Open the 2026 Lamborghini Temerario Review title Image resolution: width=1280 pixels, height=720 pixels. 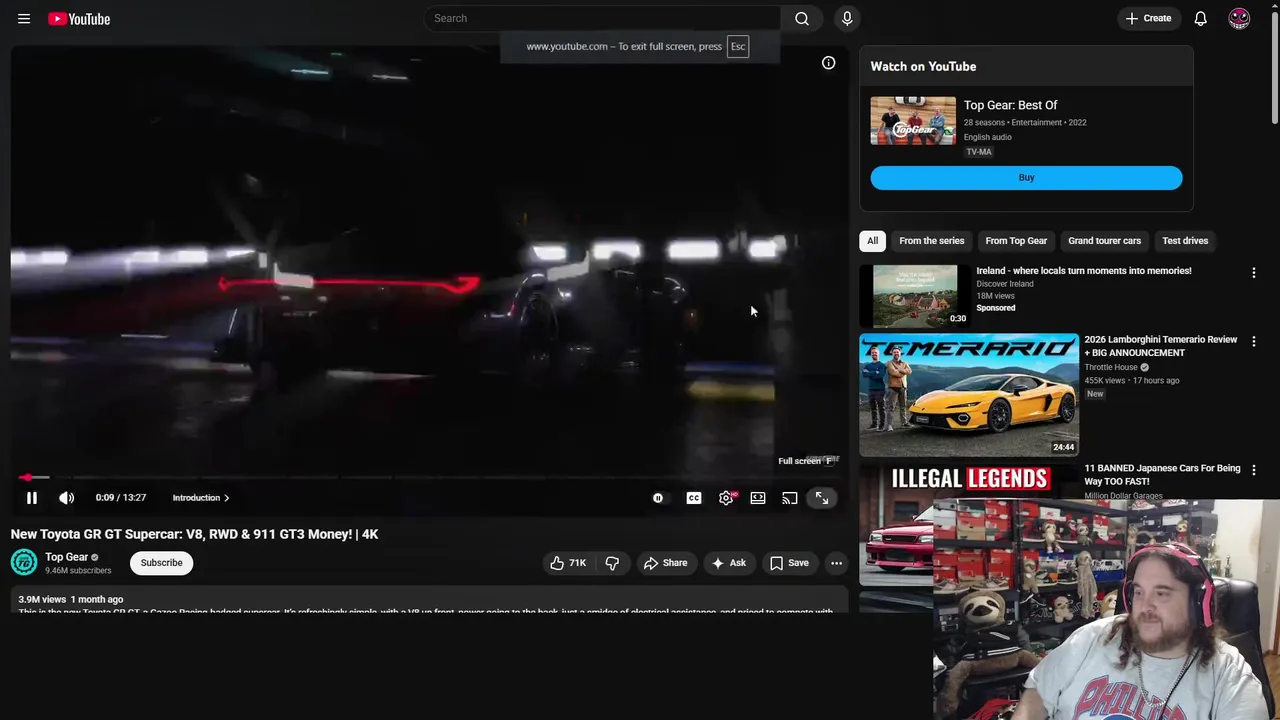[x=1160, y=346]
